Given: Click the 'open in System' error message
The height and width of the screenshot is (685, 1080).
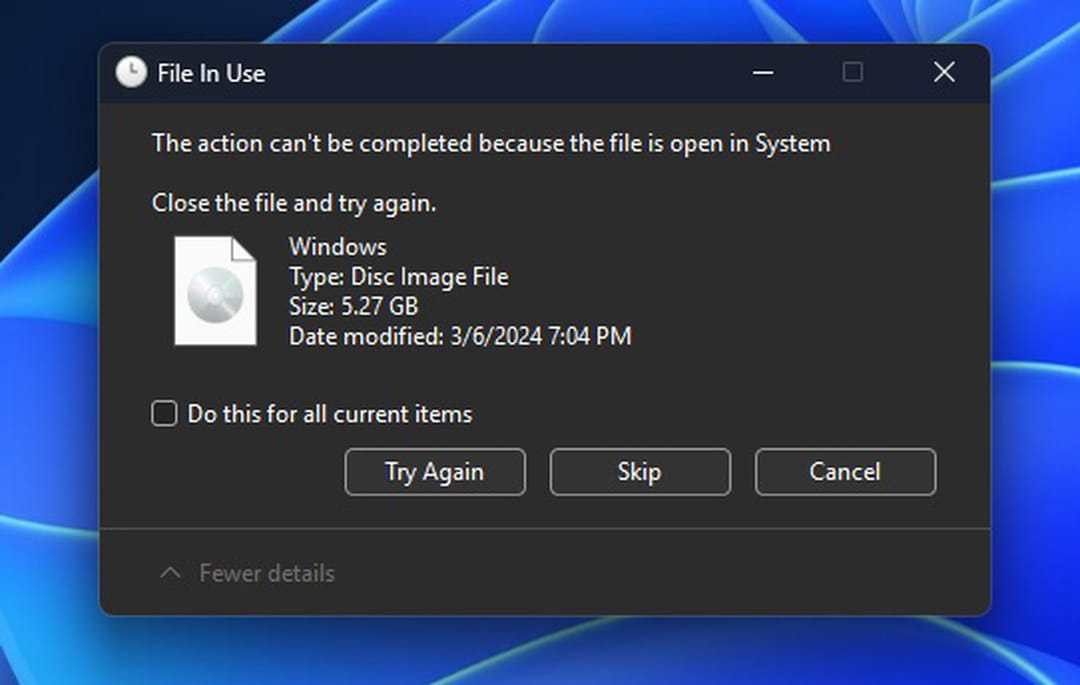Looking at the screenshot, I should (x=491, y=143).
